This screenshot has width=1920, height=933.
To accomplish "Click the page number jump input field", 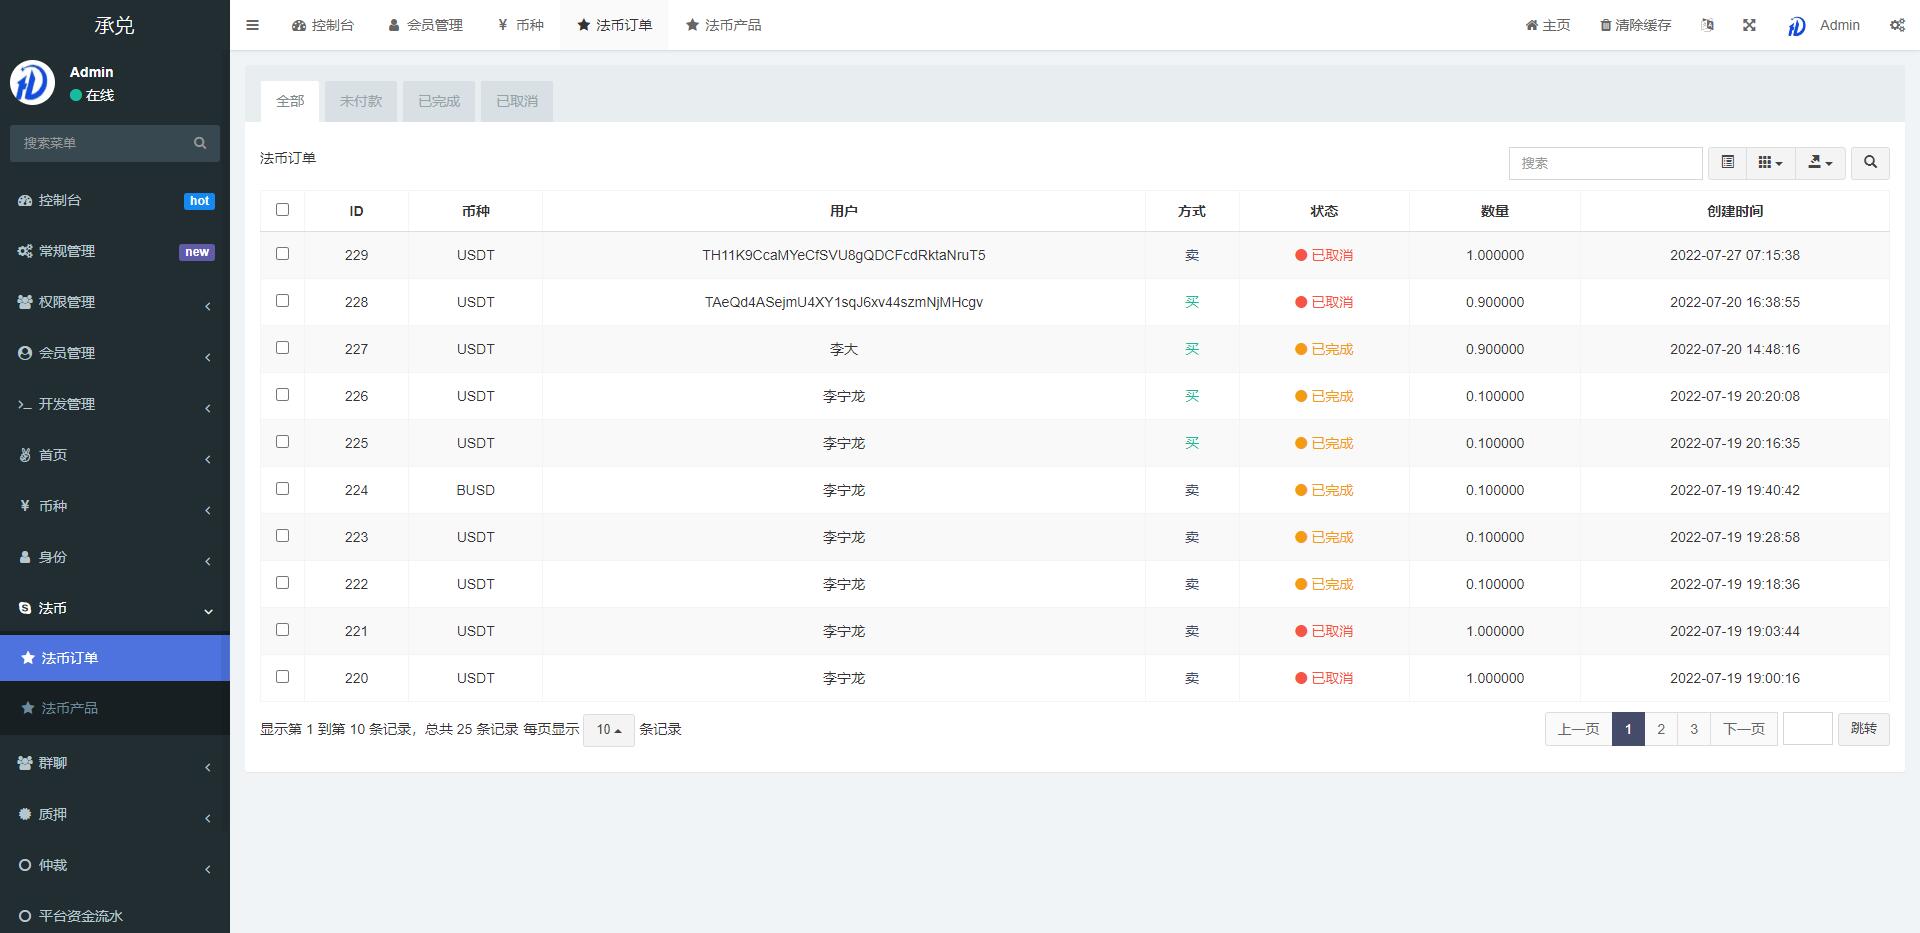I will click(x=1807, y=729).
